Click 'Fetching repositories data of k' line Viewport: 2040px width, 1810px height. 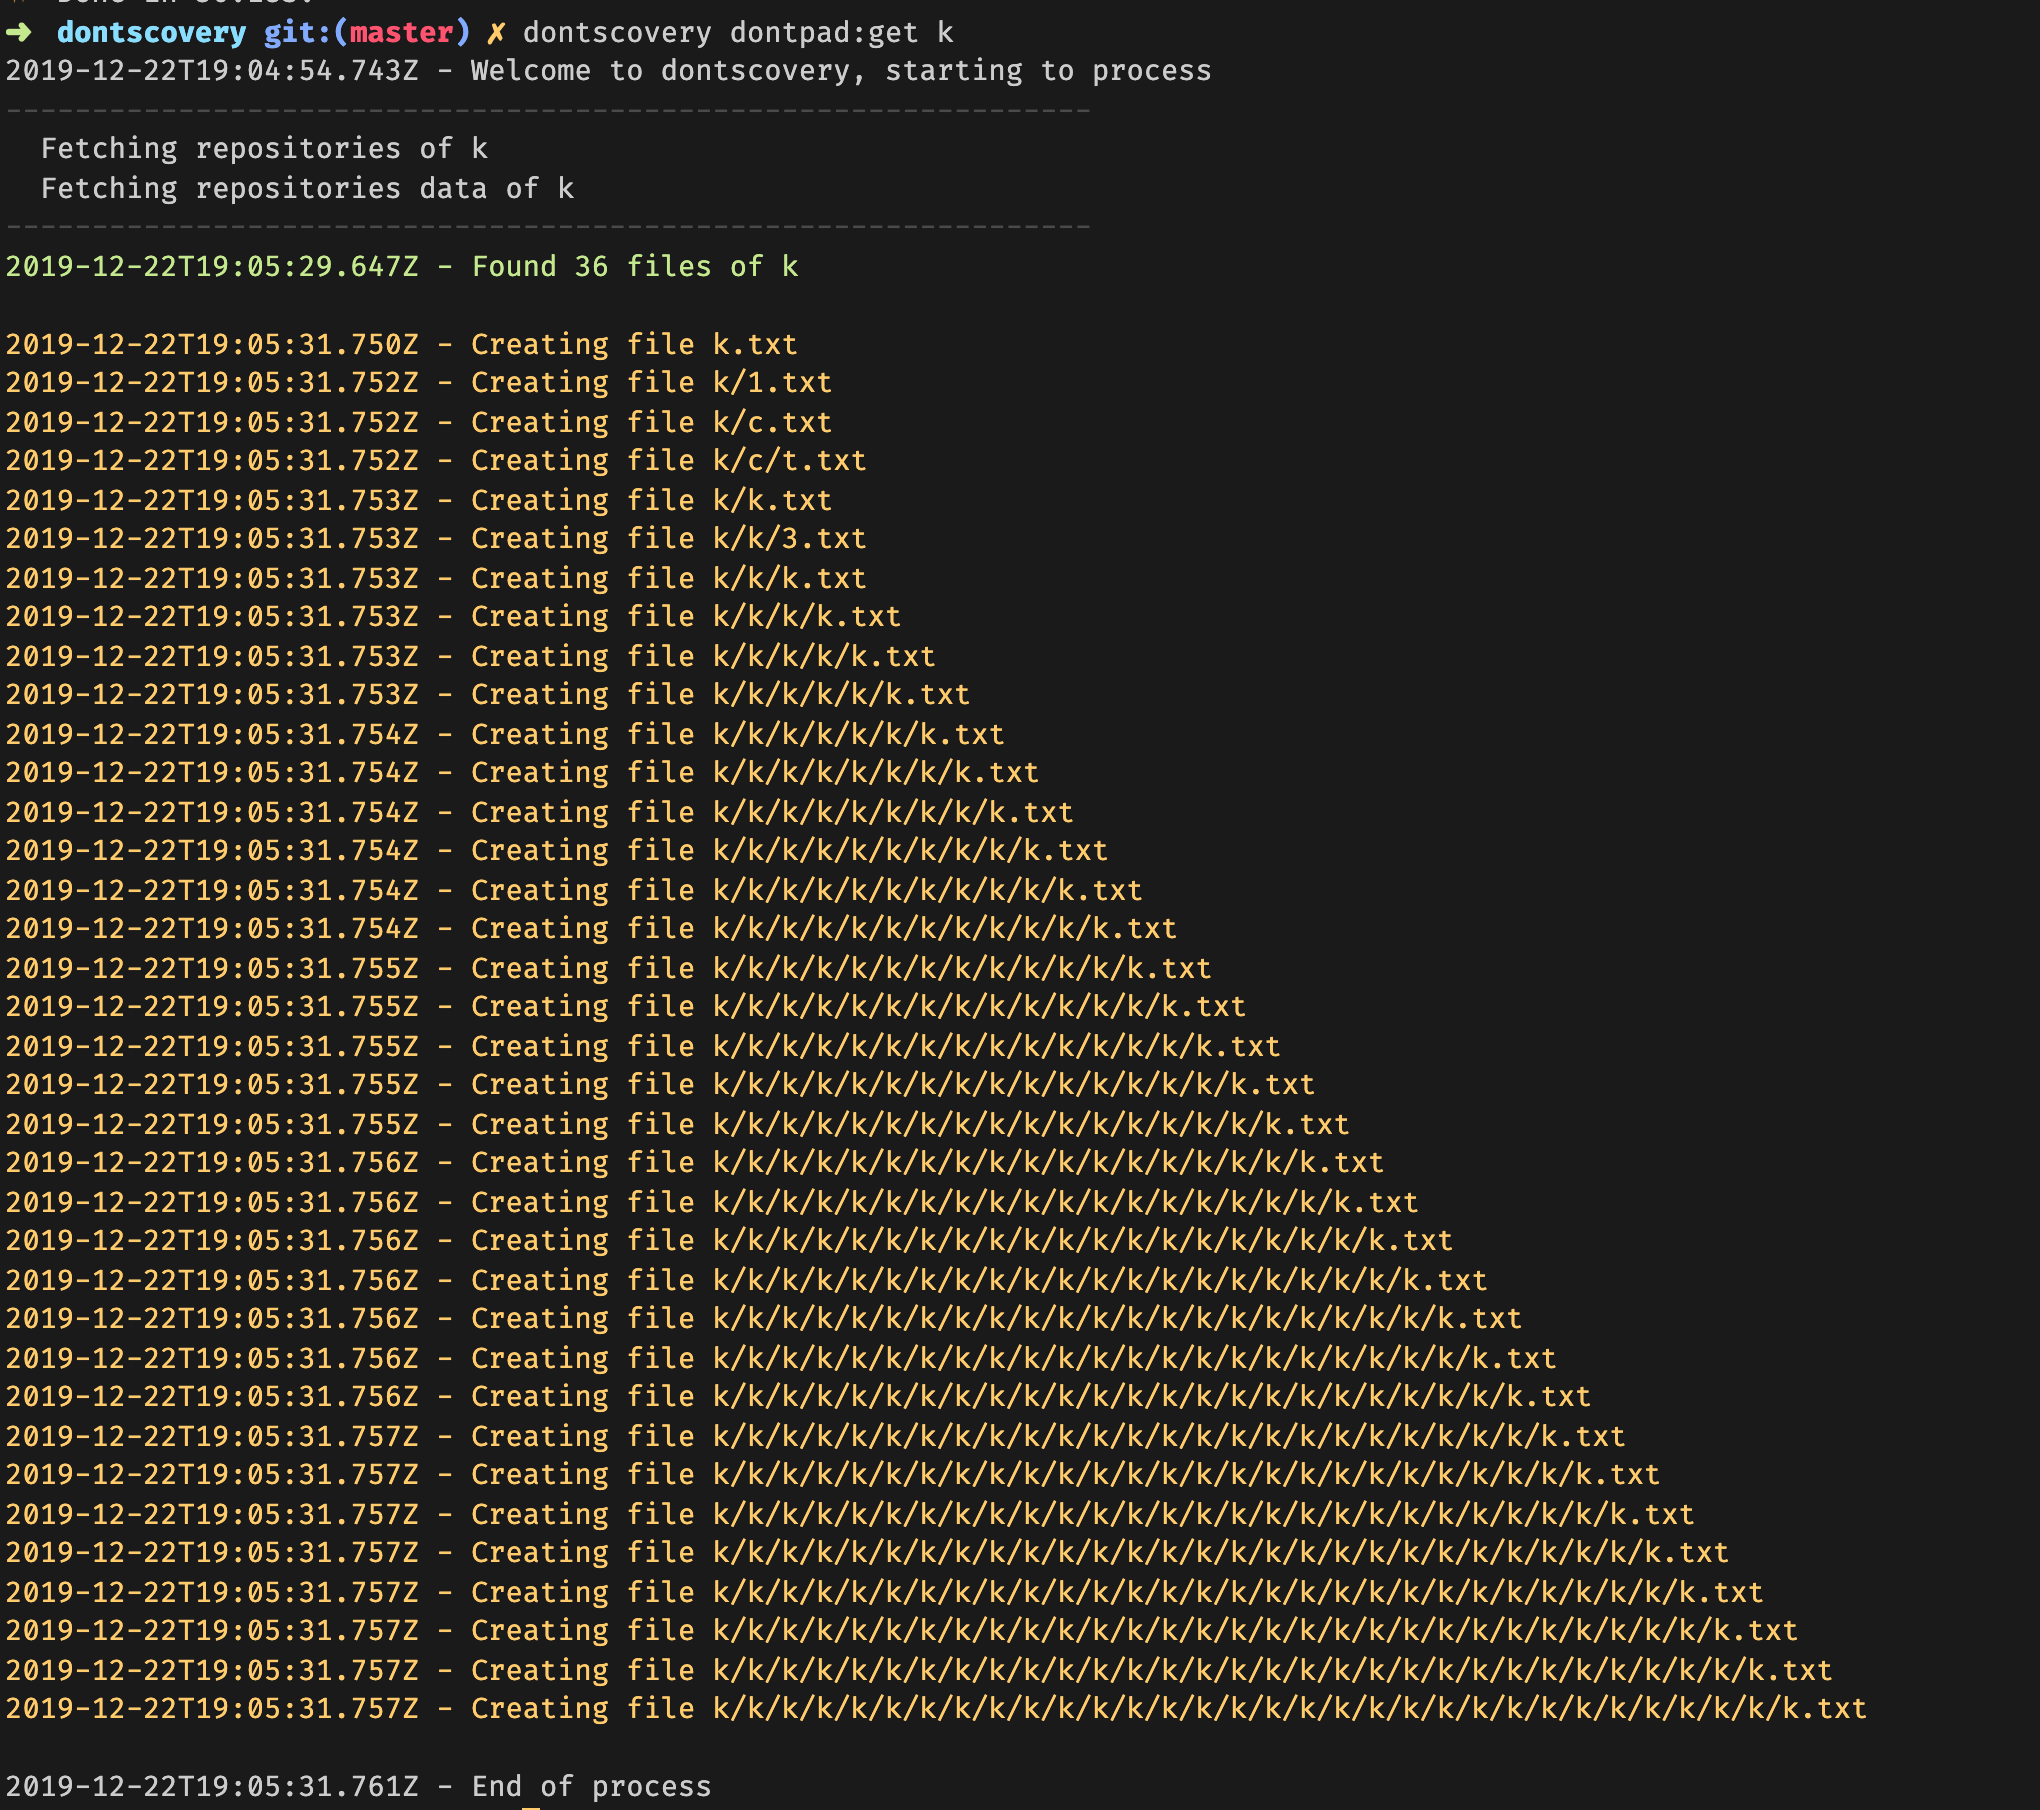point(307,189)
